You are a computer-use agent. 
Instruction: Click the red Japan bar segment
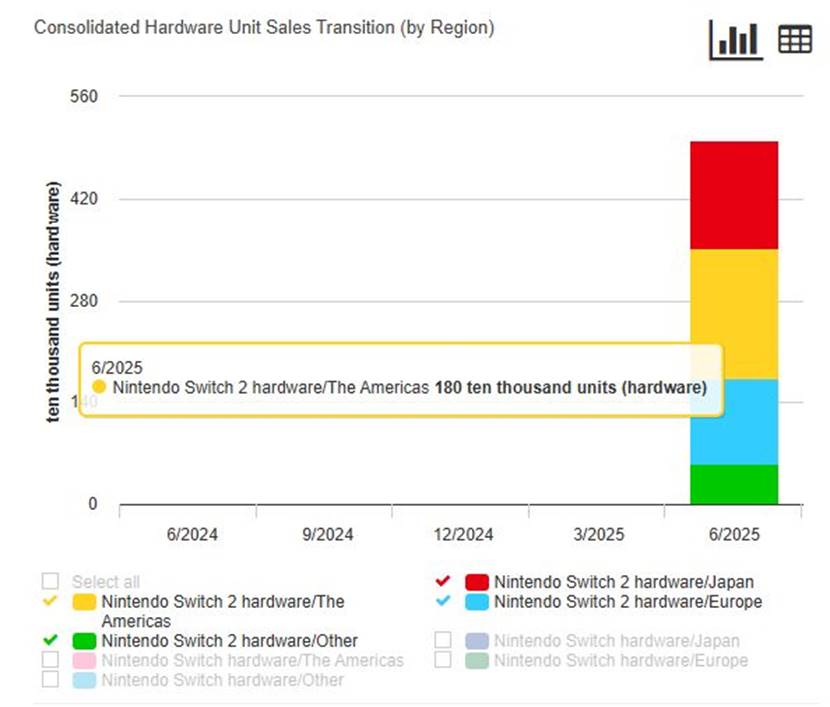coord(734,195)
